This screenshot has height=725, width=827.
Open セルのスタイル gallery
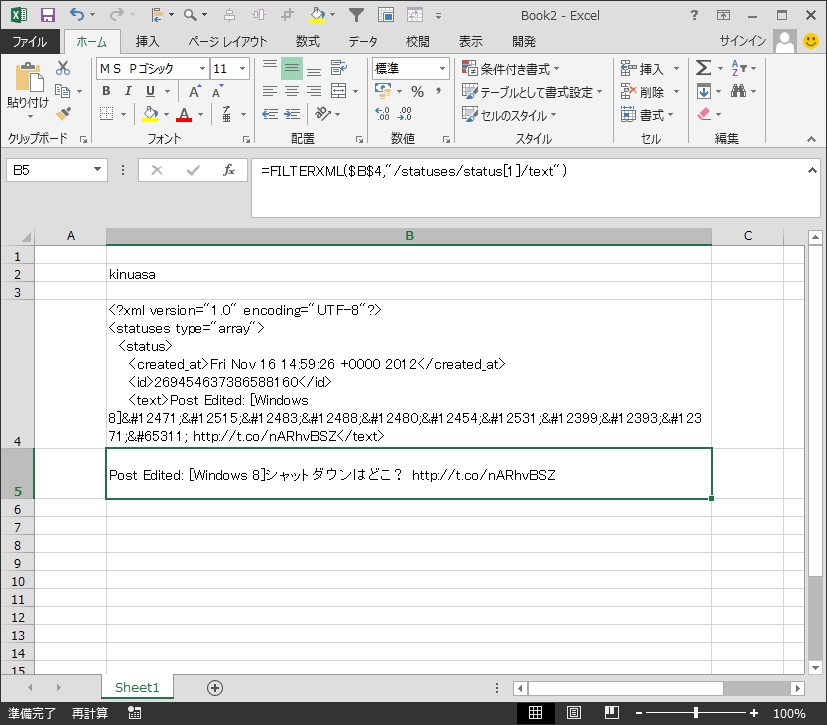[509, 114]
